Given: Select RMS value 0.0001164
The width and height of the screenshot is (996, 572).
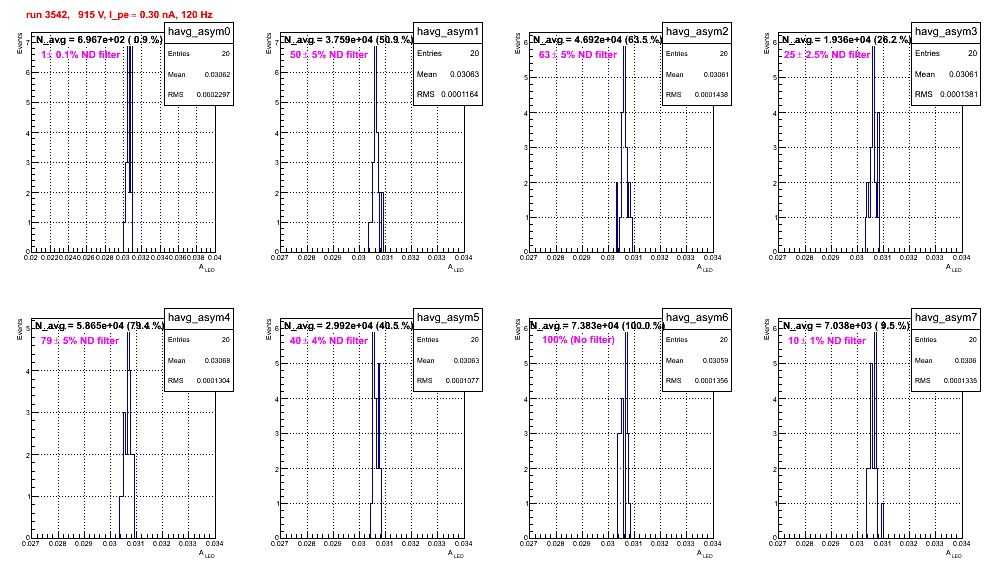Looking at the screenshot, I should 460,94.
